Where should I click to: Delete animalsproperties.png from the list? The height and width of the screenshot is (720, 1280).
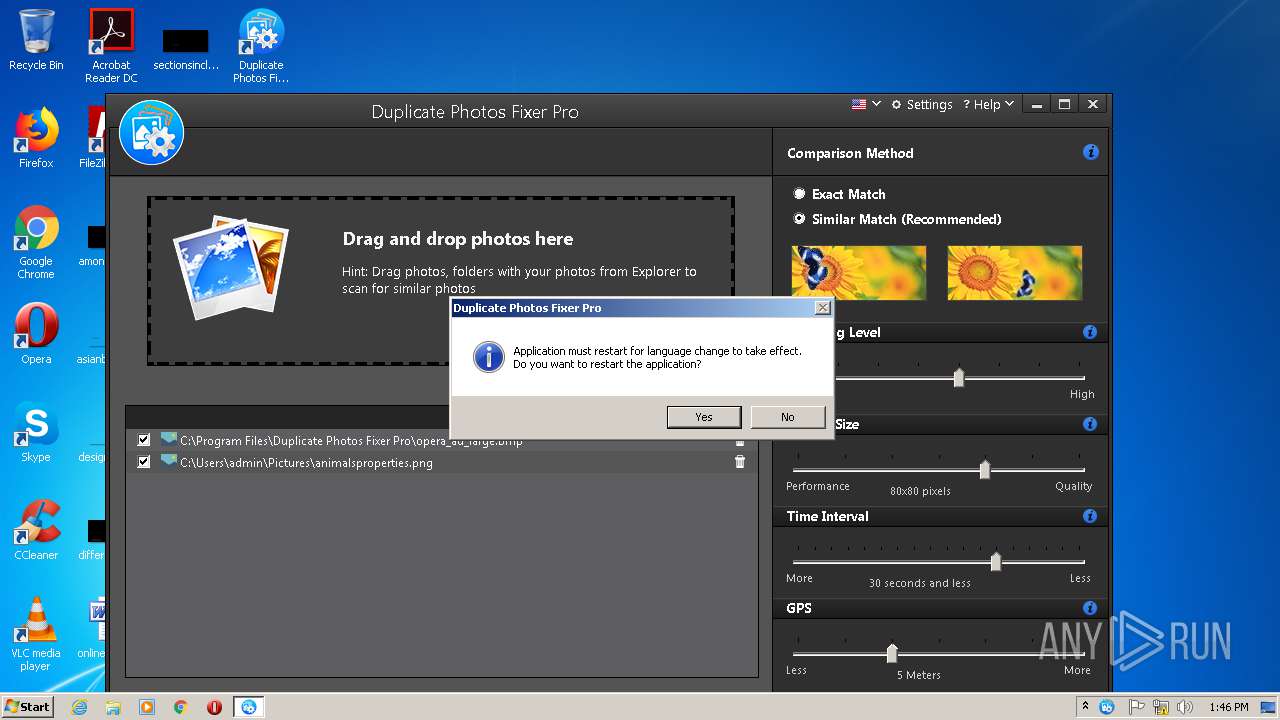(x=740, y=462)
